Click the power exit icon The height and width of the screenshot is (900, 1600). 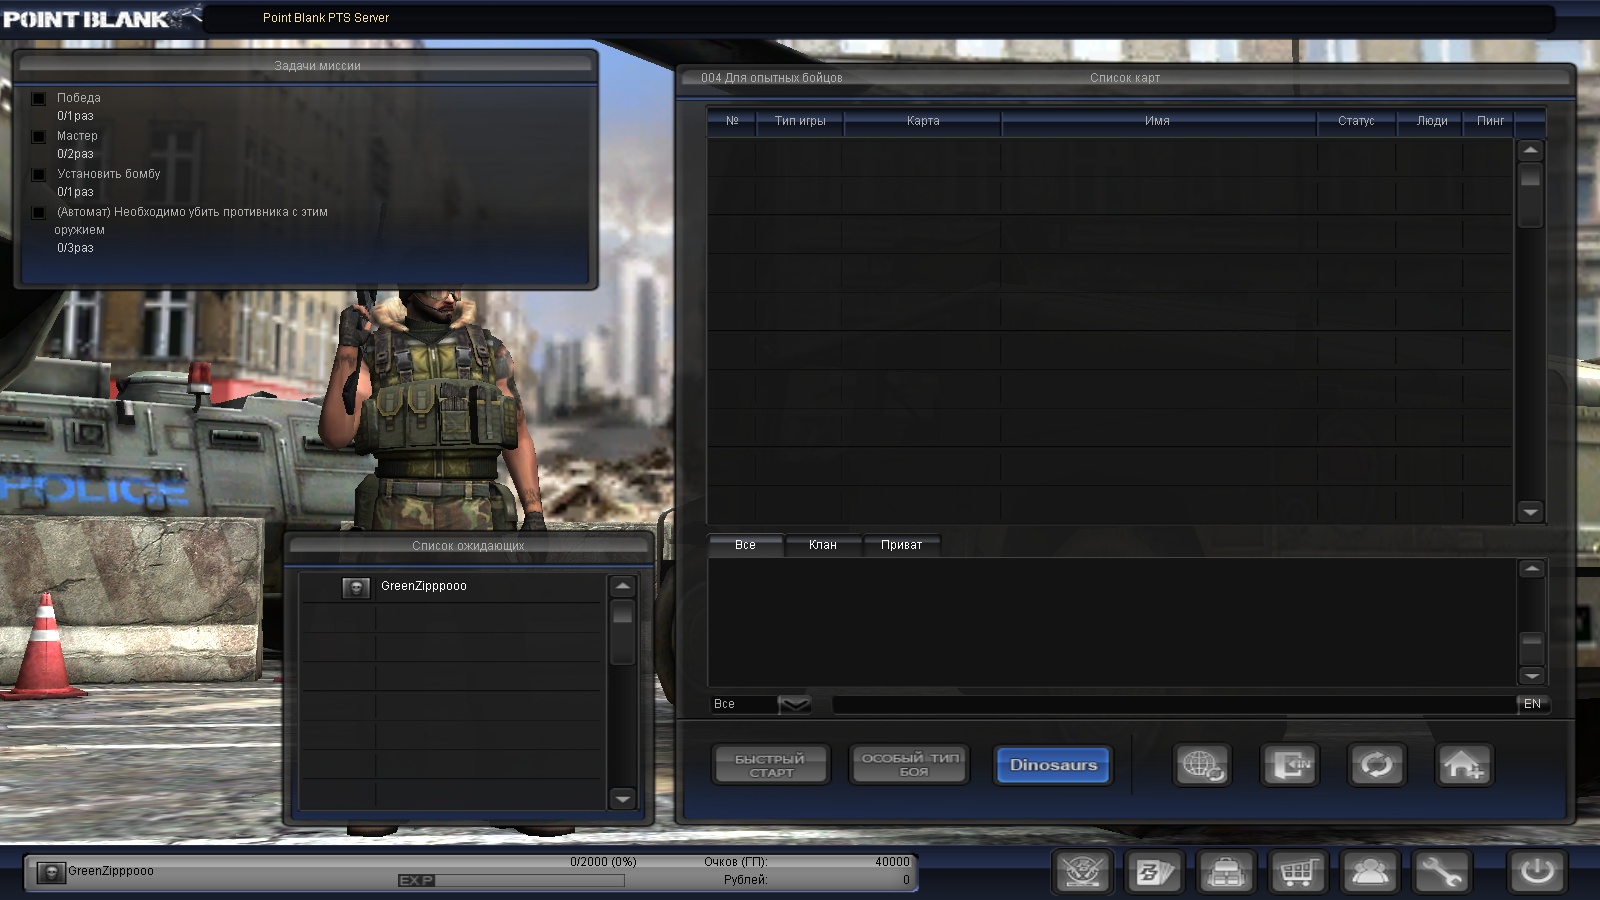[x=1537, y=872]
